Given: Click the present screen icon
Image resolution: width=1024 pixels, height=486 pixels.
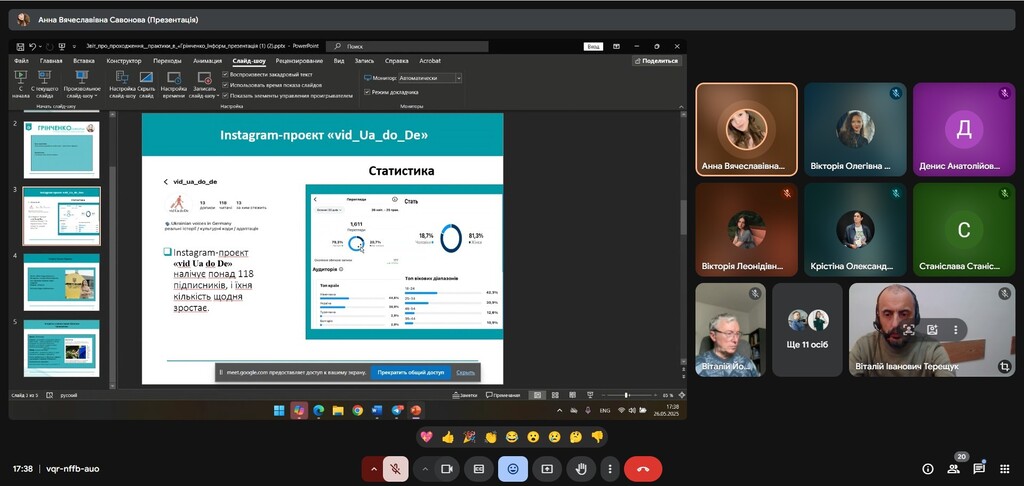Looking at the screenshot, I should (547, 468).
